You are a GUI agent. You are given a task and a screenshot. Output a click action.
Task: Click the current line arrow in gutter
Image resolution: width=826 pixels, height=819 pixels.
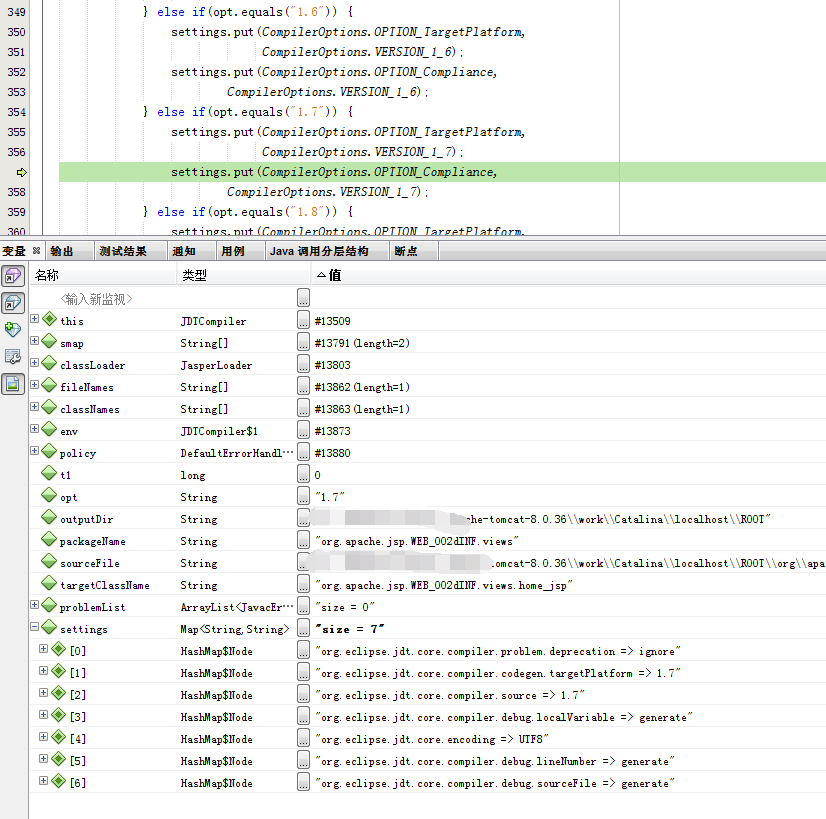[22, 172]
